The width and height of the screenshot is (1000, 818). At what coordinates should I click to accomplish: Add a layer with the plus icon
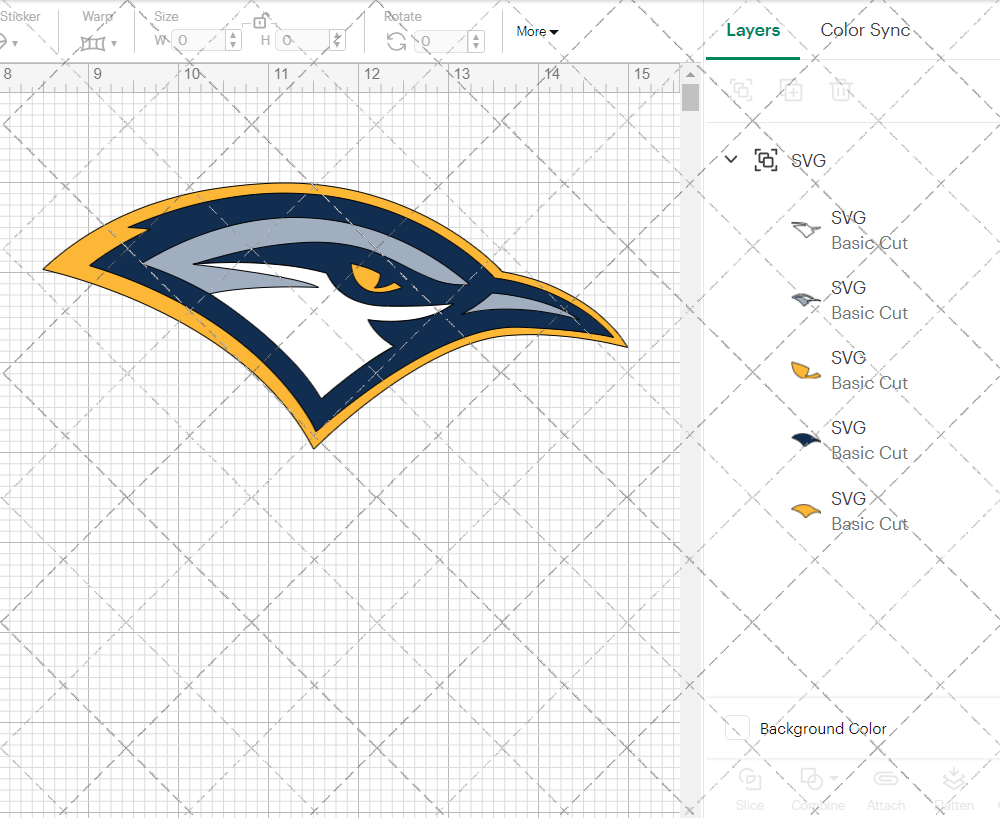(791, 90)
